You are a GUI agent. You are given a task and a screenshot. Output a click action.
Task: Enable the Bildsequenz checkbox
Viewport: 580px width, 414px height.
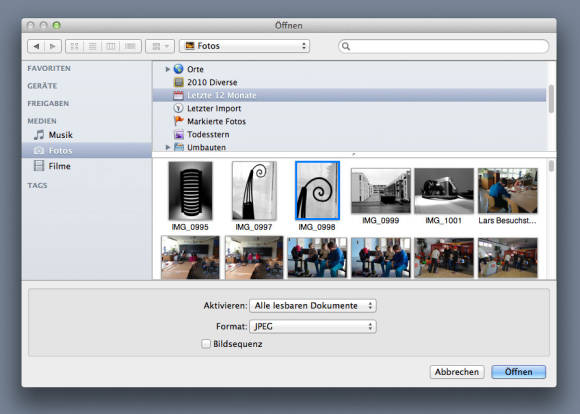click(206, 344)
